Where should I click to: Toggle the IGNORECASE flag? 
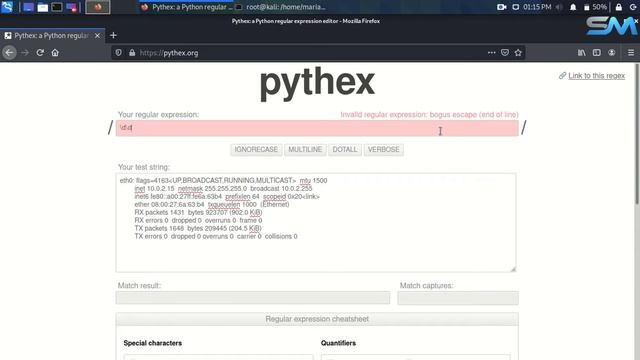click(256, 149)
